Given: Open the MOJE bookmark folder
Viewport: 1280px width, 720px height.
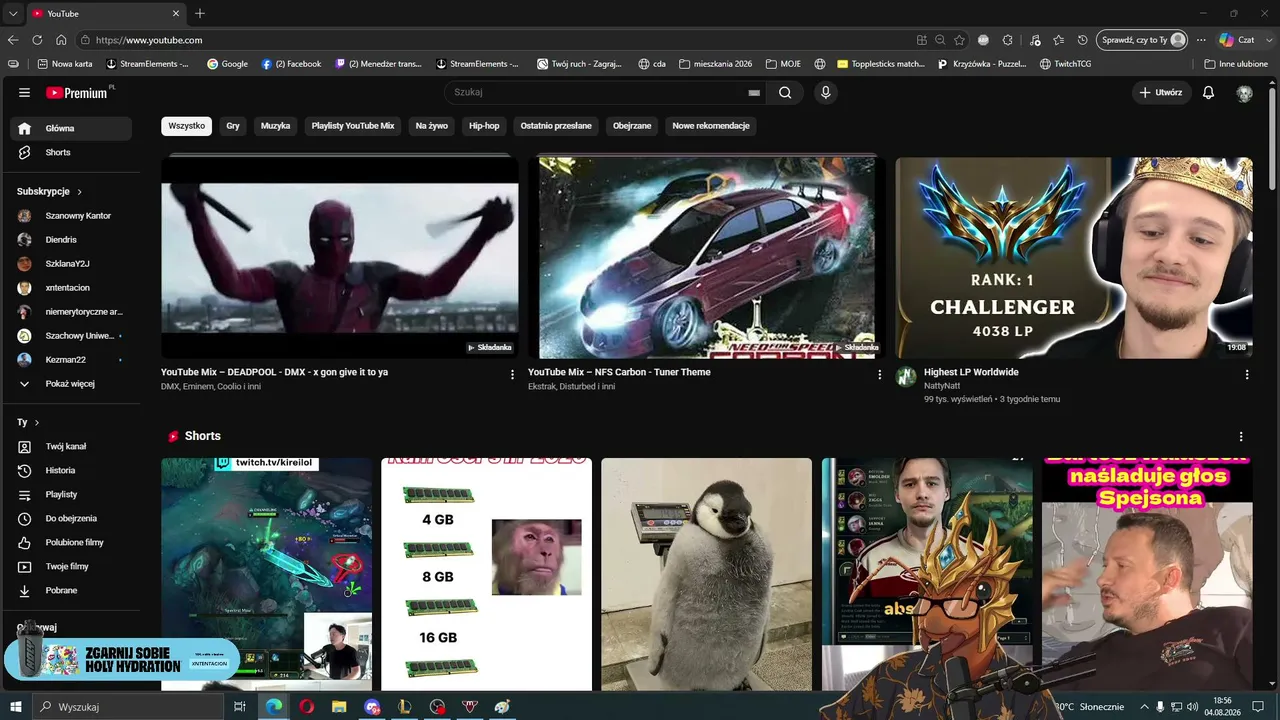Looking at the screenshot, I should 783,64.
